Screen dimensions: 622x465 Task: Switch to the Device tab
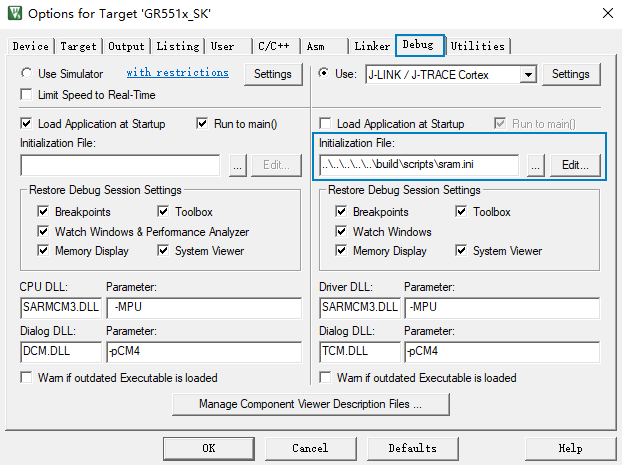tap(31, 46)
